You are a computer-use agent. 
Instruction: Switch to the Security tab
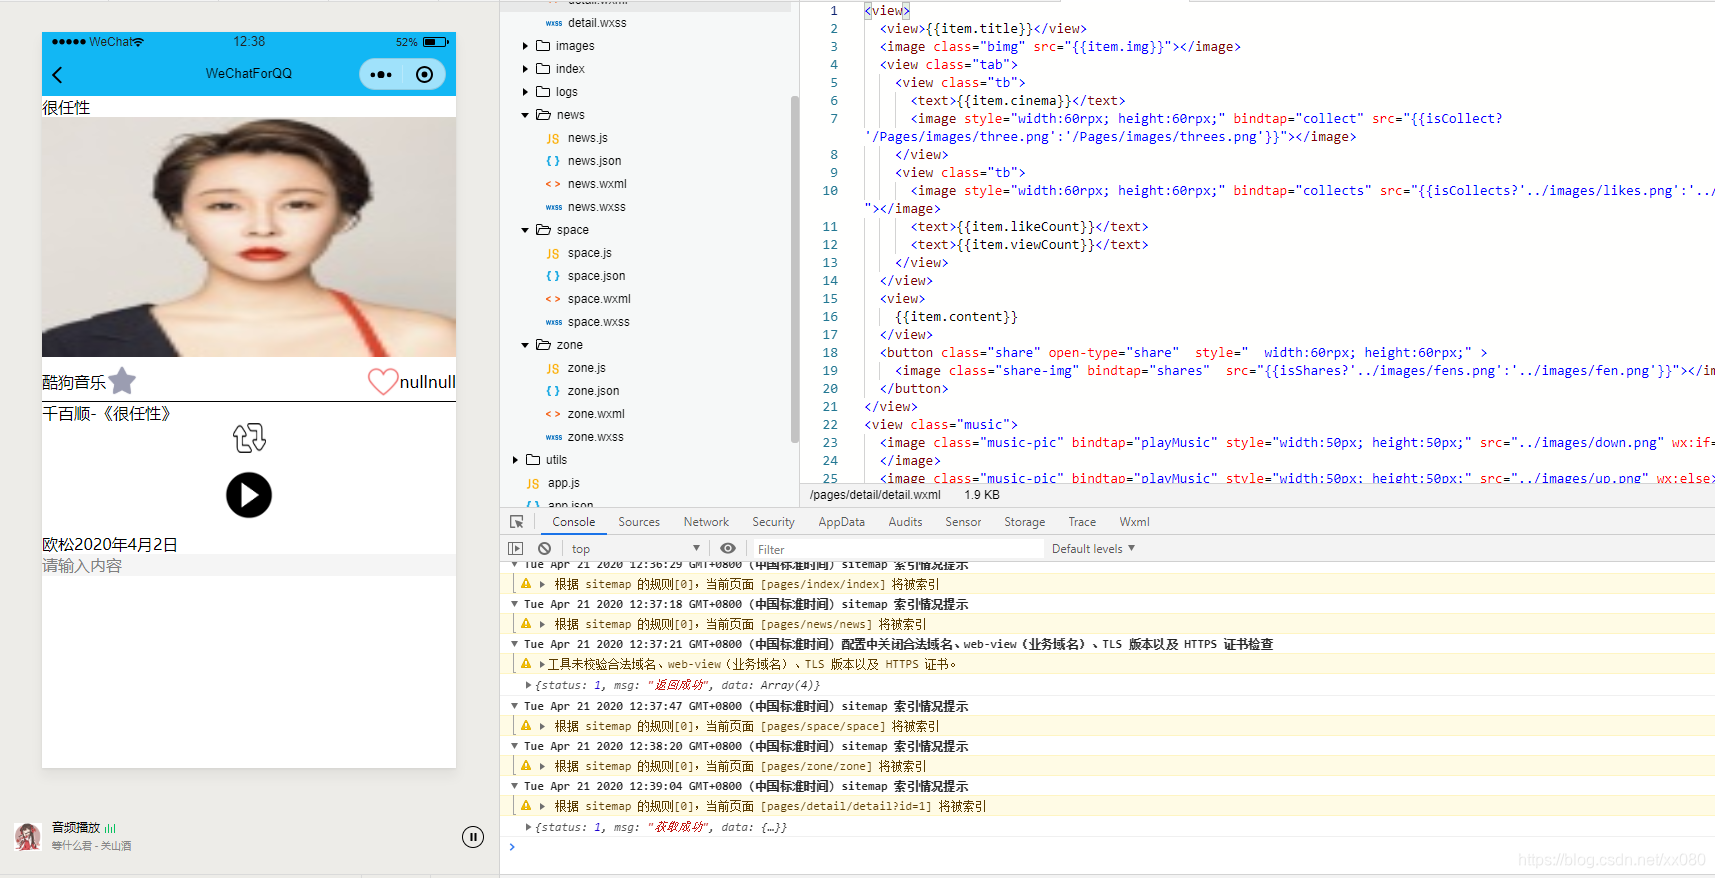click(x=773, y=522)
